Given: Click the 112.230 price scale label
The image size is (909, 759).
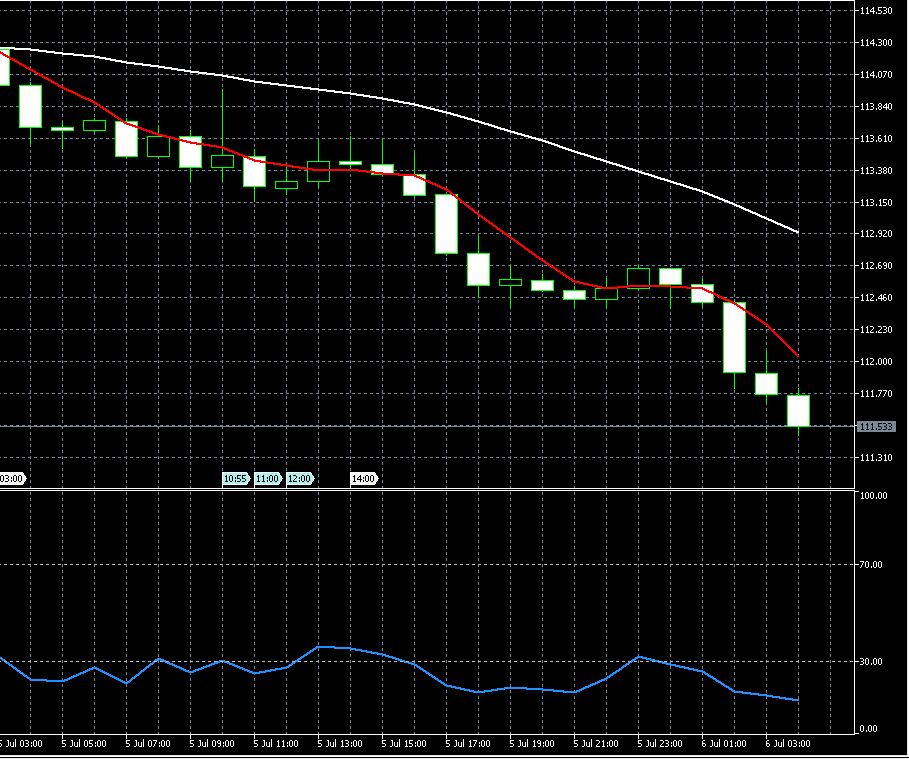Looking at the screenshot, I should [x=876, y=330].
